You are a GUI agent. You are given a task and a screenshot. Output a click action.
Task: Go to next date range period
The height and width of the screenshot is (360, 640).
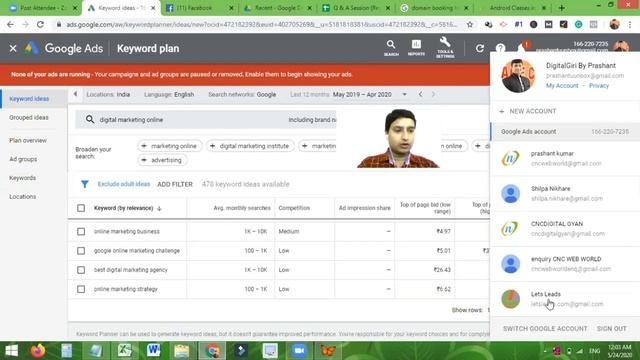[433, 94]
